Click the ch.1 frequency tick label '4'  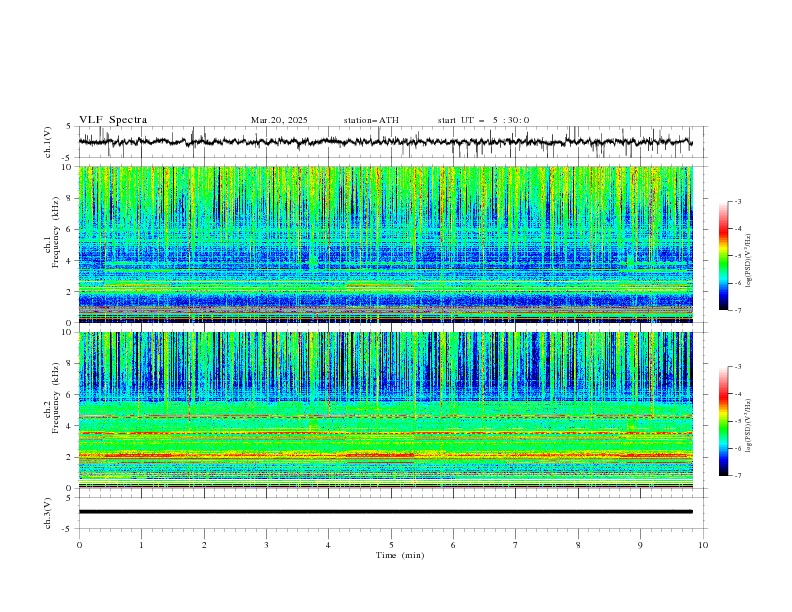click(x=71, y=261)
